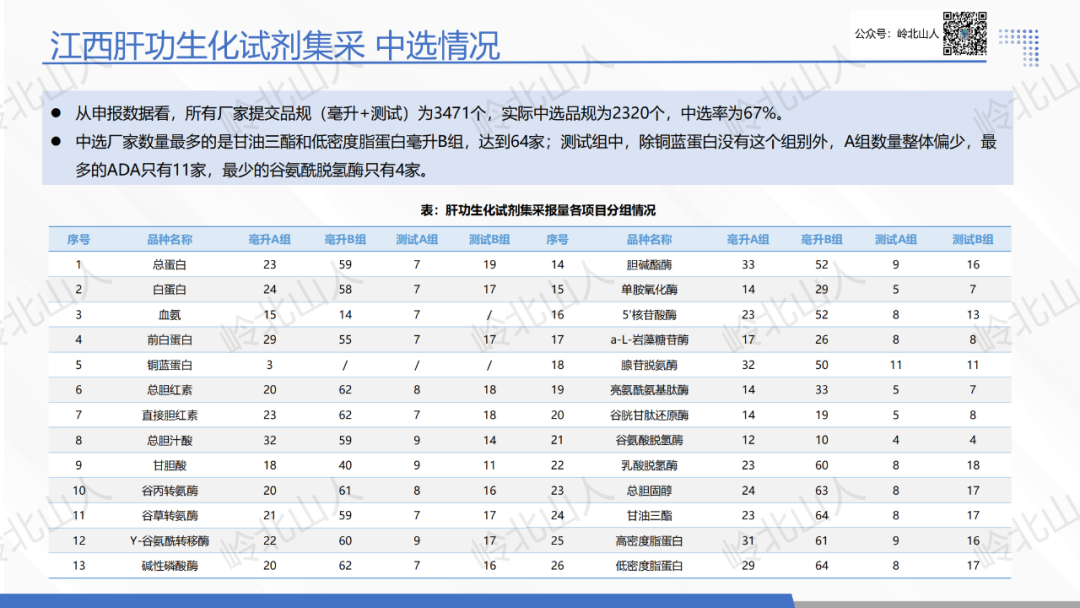Screen dimensions: 1080x608
Task: Click the cell 乳酸脱氢酶
Action: (649, 465)
